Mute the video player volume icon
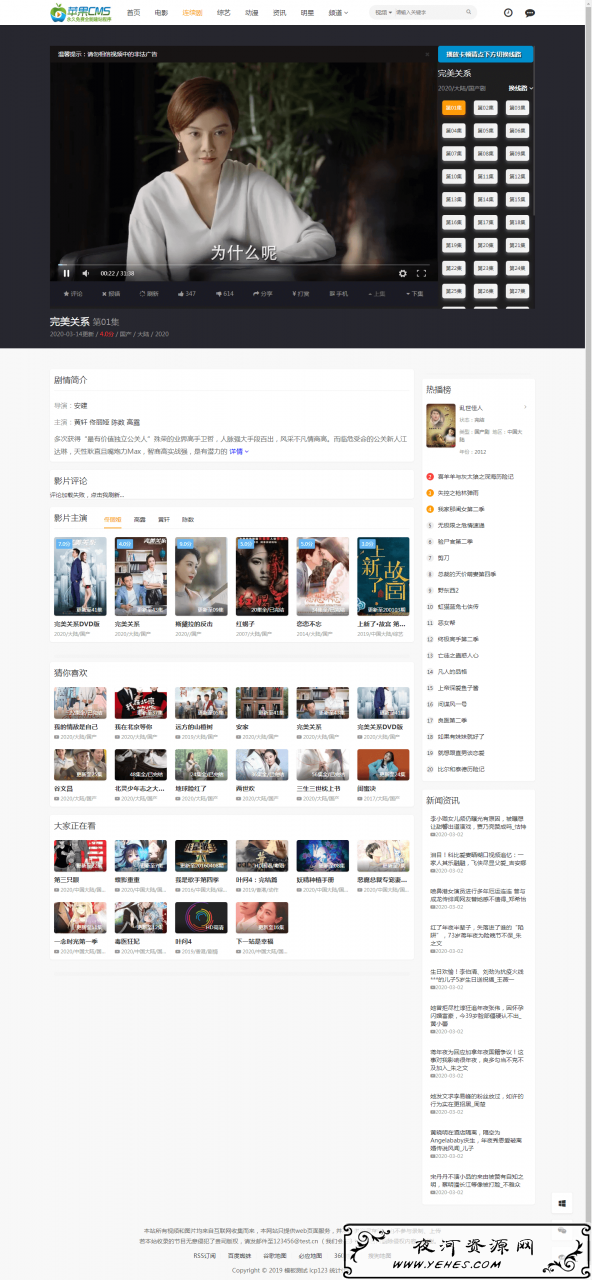Viewport: 592px width, 1280px height. [x=85, y=273]
